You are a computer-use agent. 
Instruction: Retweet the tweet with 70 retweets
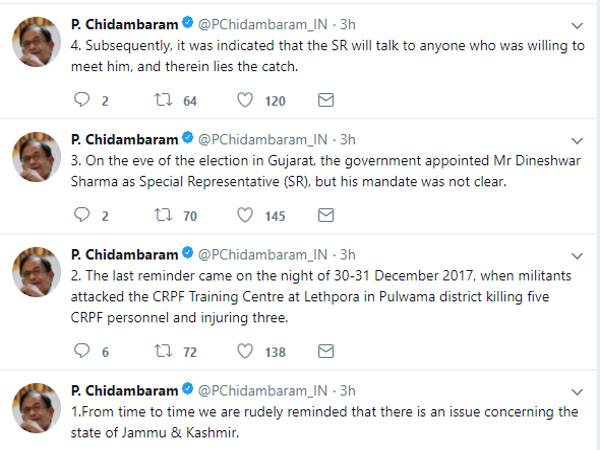(x=159, y=215)
